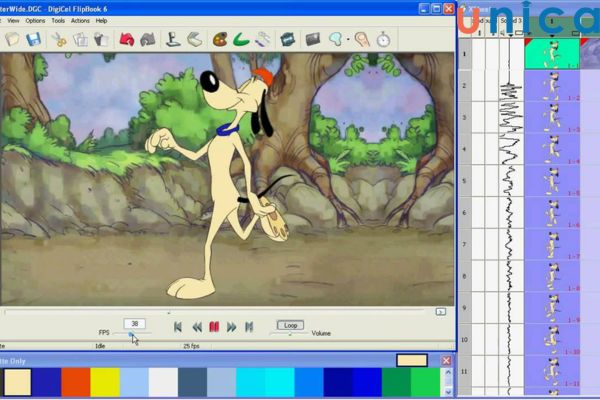Click the red camera capture icon
Screen dimensions: 600x400
point(127,40)
